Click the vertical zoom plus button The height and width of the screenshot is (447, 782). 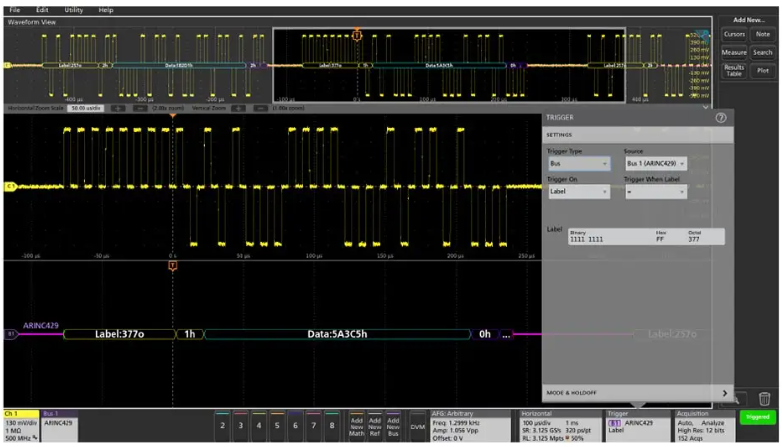click(238, 108)
